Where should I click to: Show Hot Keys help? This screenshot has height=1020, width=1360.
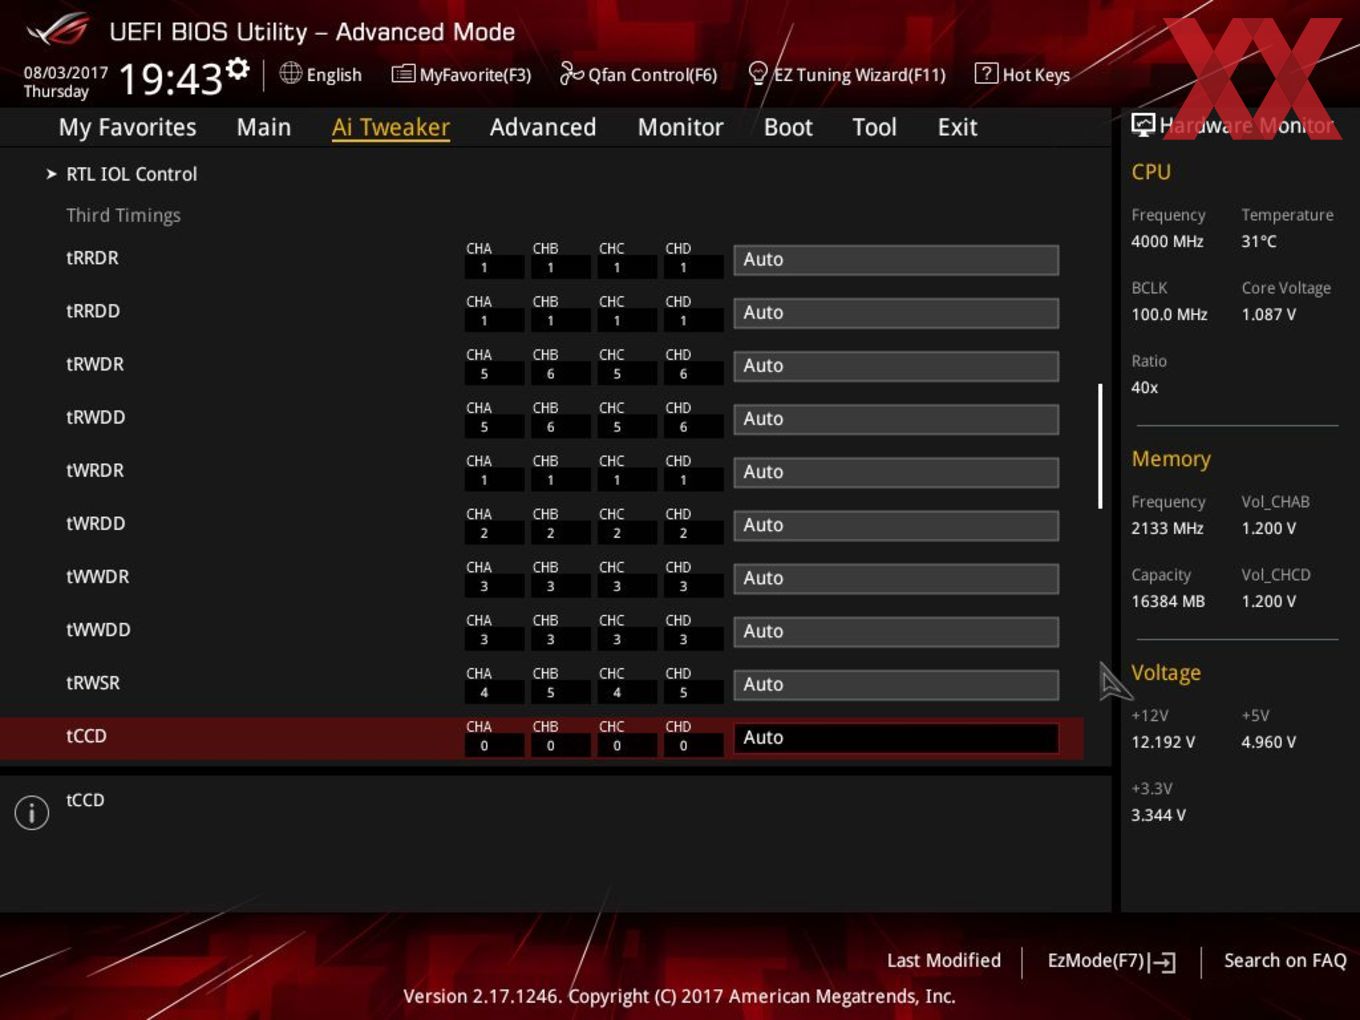click(1036, 75)
